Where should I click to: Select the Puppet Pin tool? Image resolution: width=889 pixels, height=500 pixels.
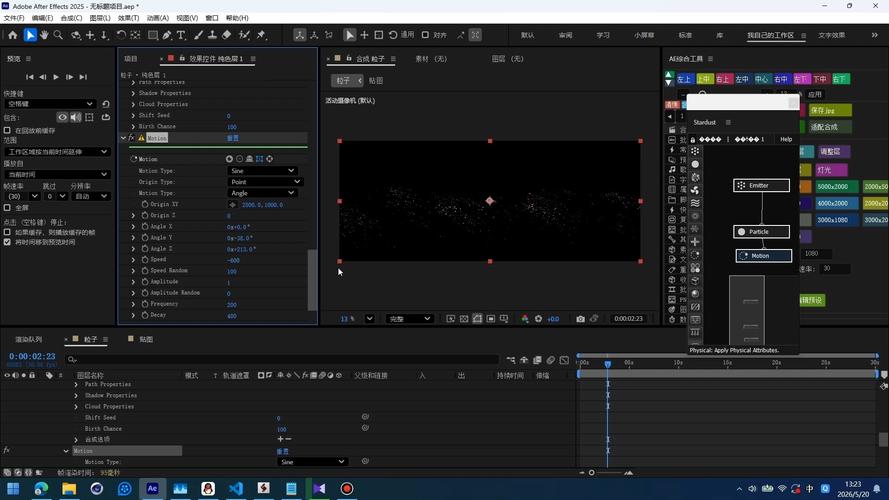(x=261, y=35)
